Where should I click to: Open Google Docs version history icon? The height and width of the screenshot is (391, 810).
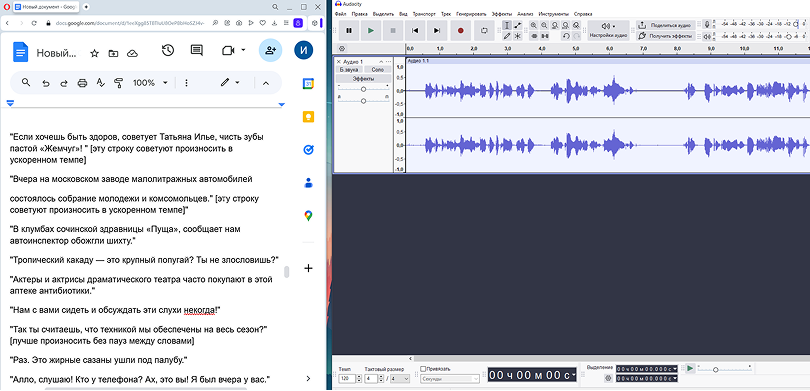167,51
